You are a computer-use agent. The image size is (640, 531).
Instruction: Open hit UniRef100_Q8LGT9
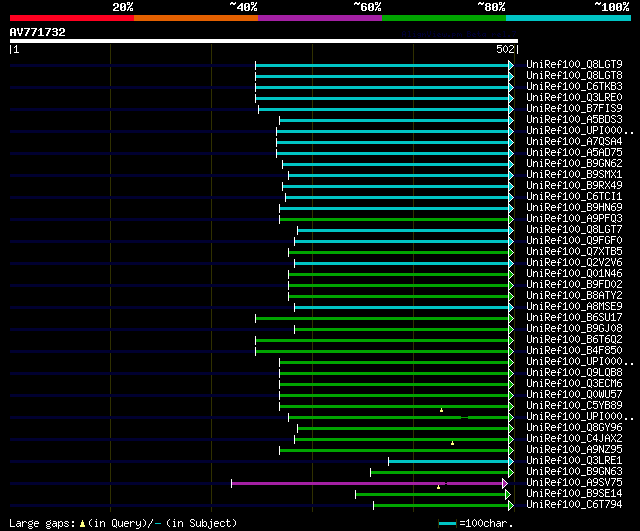point(574,64)
